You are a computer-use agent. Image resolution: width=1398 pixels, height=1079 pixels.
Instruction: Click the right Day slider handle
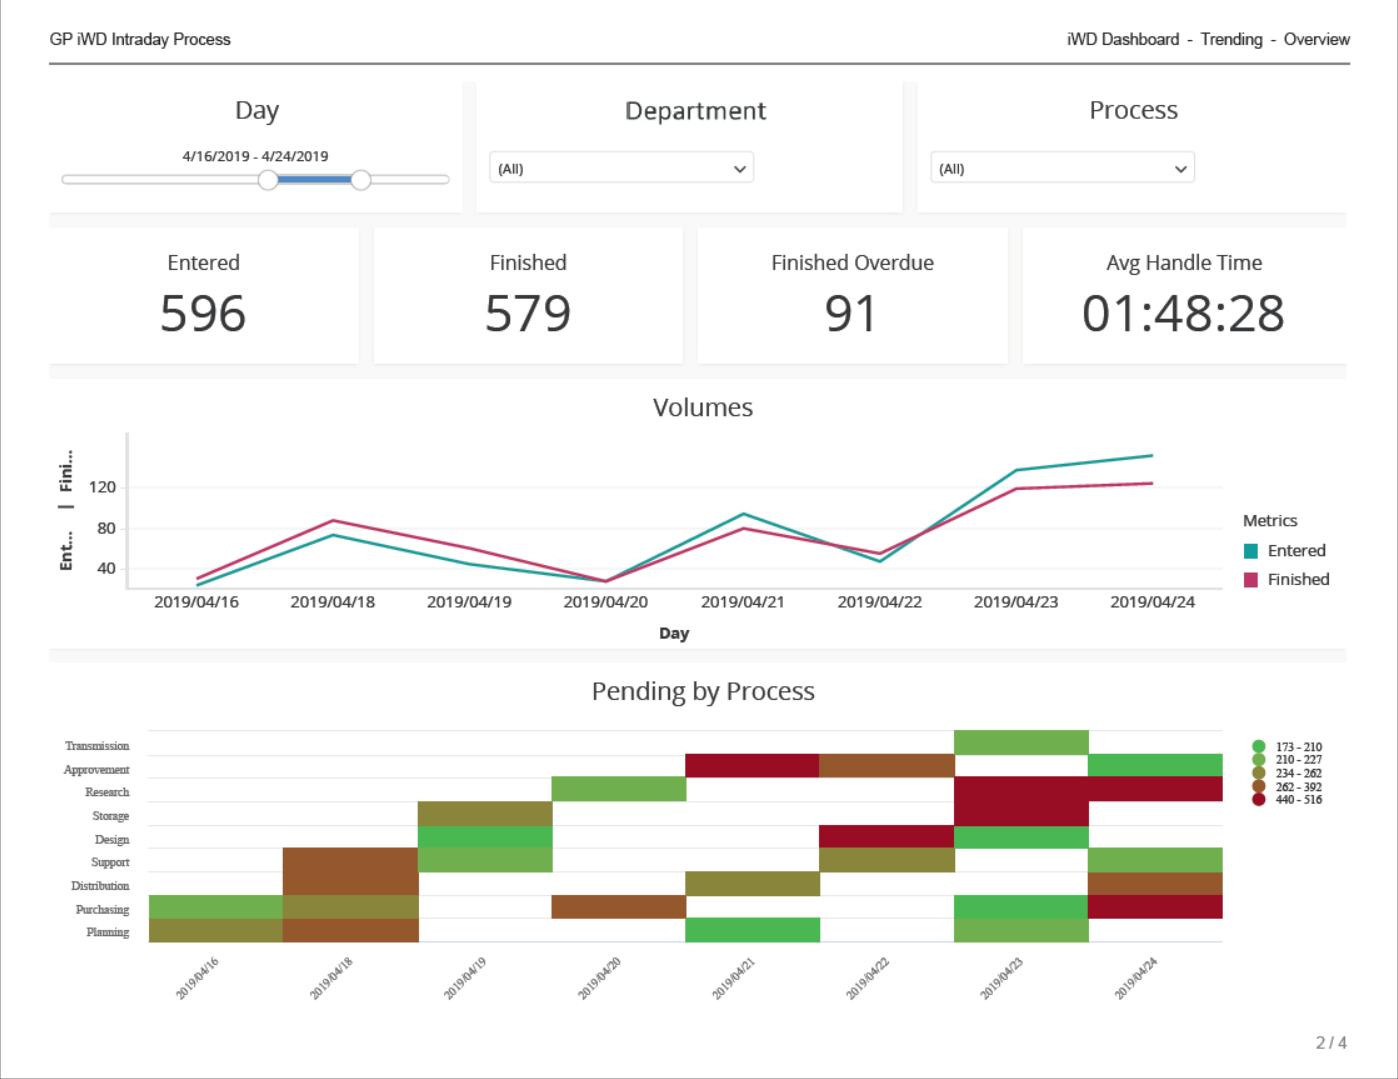point(361,180)
